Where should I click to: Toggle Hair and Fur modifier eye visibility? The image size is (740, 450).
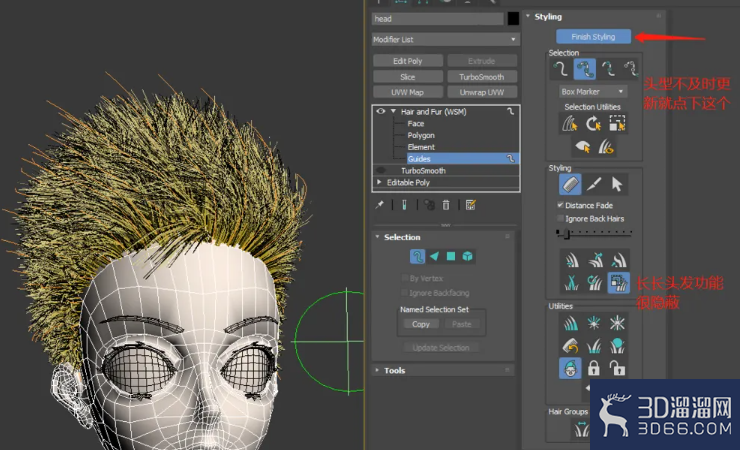point(380,111)
